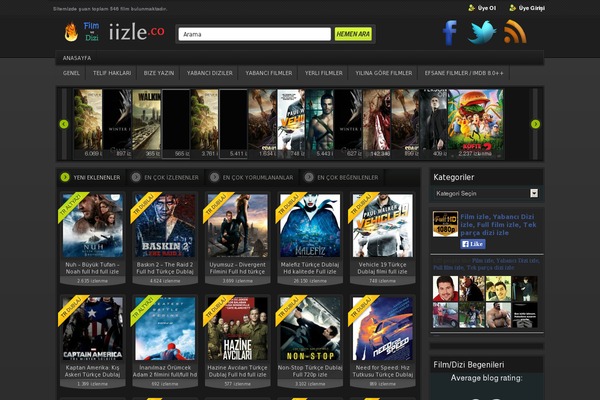
Task: Open the Baskın 2 The Raid 2 poster
Action: pyautogui.click(x=165, y=225)
